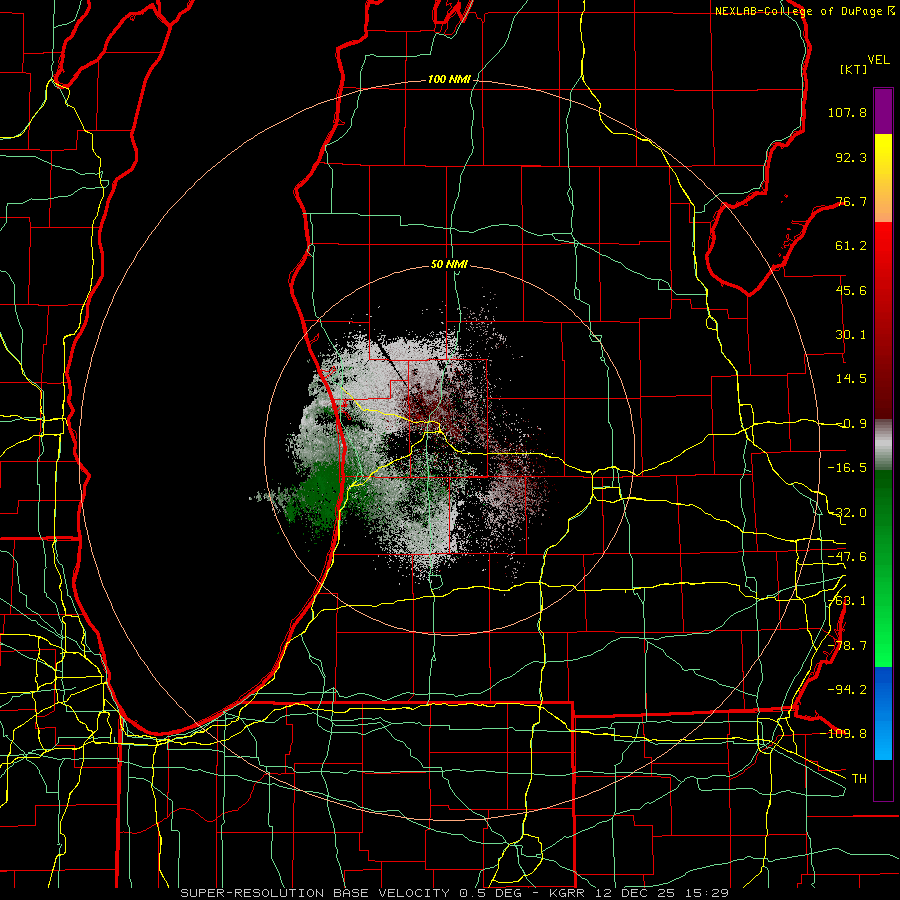Image resolution: width=900 pixels, height=900 pixels.
Task: Click the Super-Resolution Base Velocity caption
Action: tap(455, 893)
